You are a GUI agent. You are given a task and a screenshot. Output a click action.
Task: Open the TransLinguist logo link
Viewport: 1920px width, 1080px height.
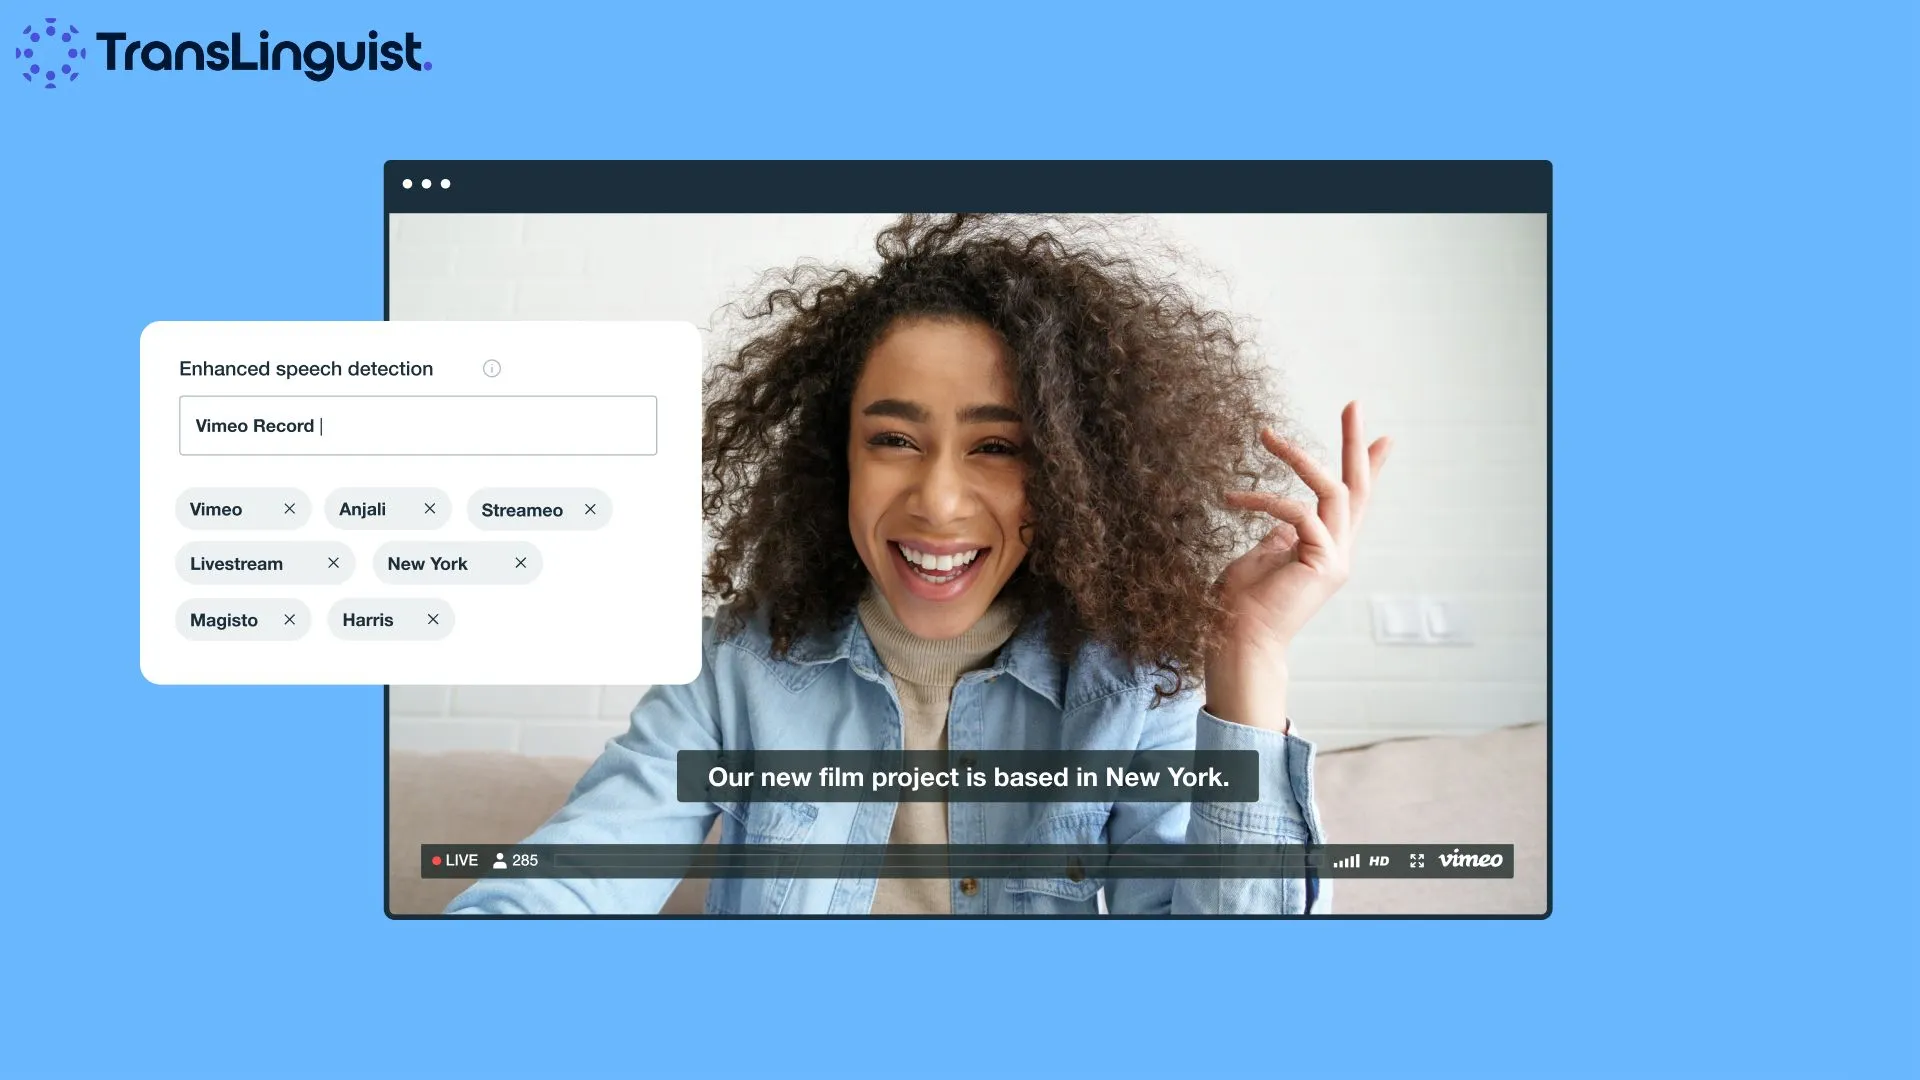(224, 53)
